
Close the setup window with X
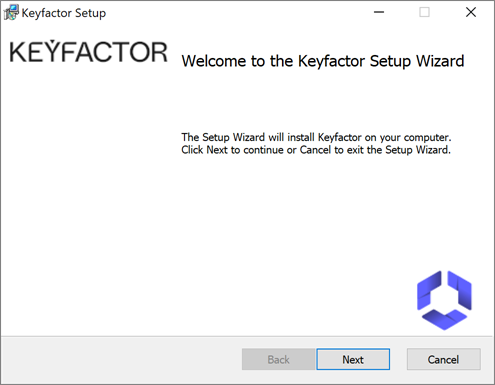click(x=471, y=12)
